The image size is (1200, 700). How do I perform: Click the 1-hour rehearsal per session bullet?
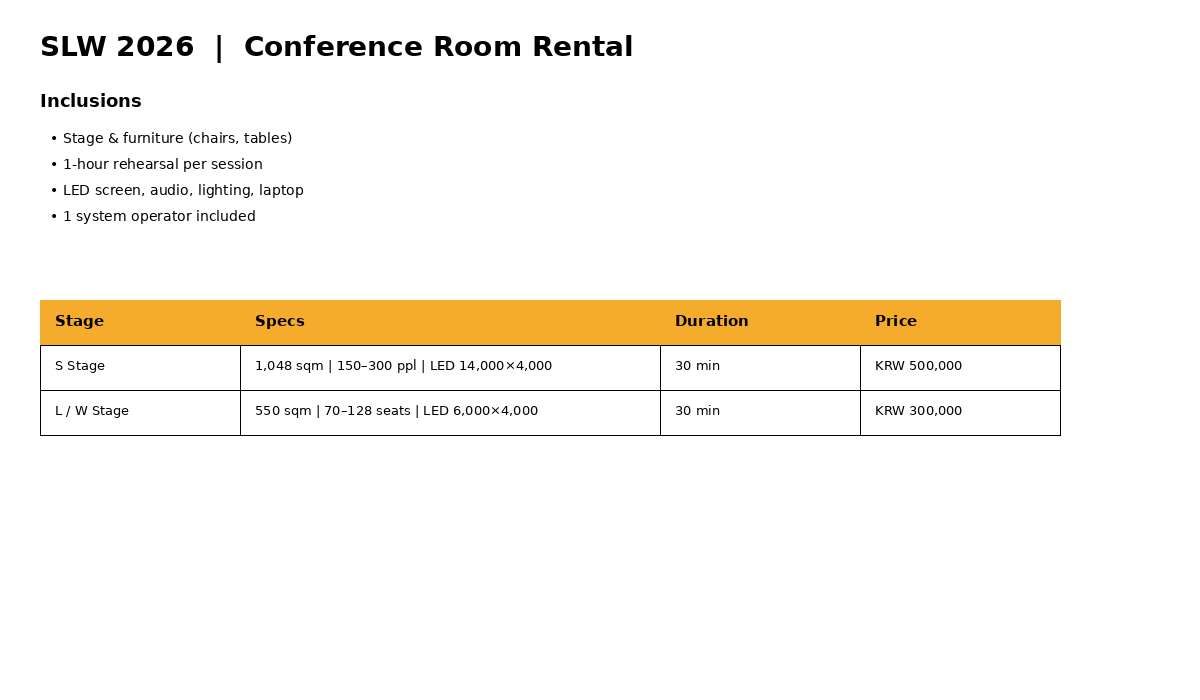pyautogui.click(x=162, y=165)
